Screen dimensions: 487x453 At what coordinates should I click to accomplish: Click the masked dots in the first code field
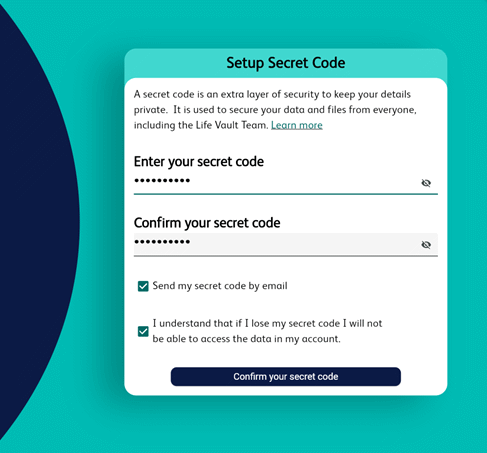click(162, 181)
